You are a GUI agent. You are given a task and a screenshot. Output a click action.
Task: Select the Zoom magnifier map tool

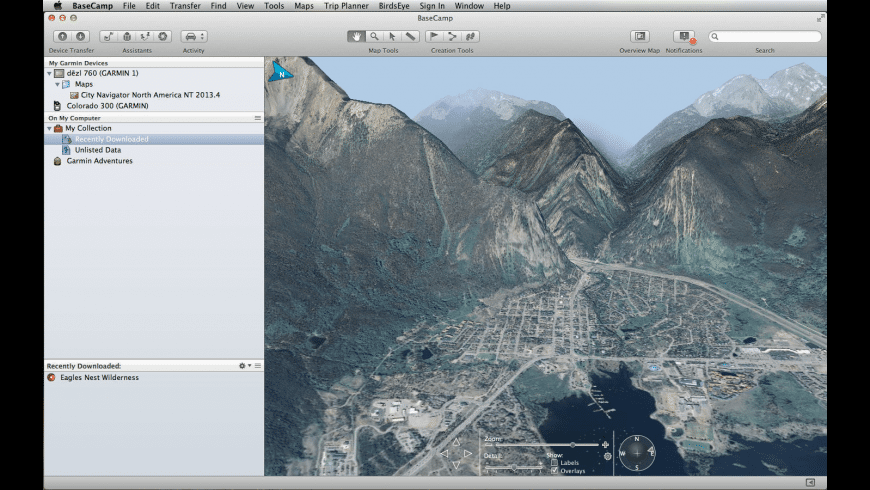[x=374, y=36]
